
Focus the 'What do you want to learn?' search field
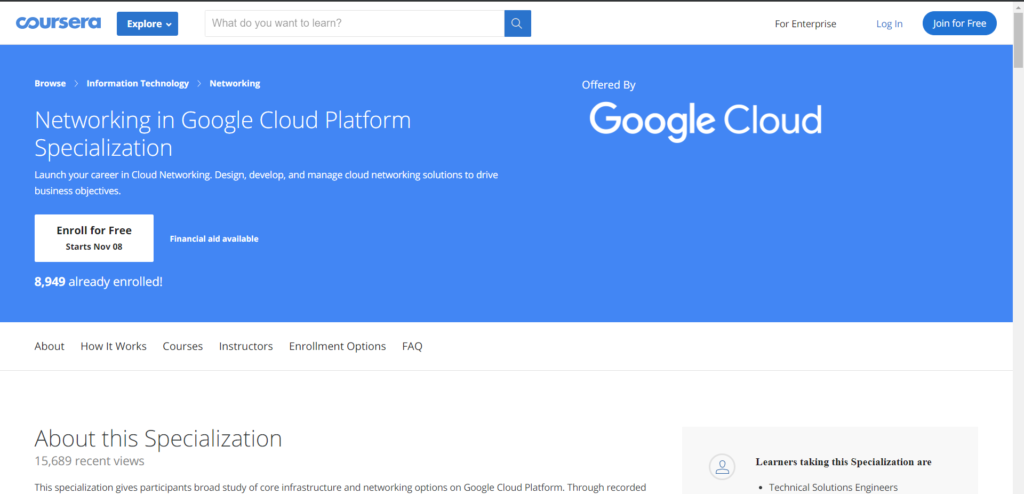pyautogui.click(x=355, y=24)
